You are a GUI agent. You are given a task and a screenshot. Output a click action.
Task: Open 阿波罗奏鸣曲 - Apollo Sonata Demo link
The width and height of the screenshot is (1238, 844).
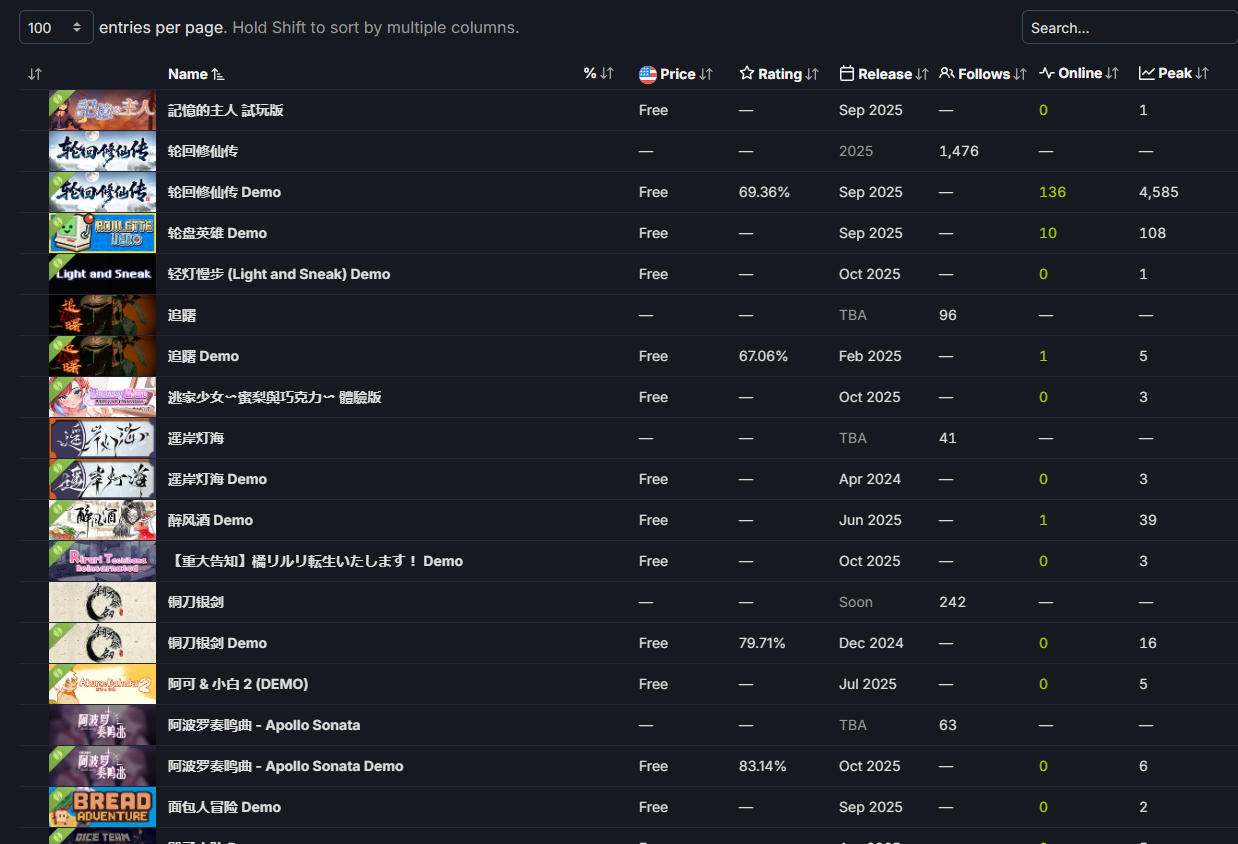[285, 766]
